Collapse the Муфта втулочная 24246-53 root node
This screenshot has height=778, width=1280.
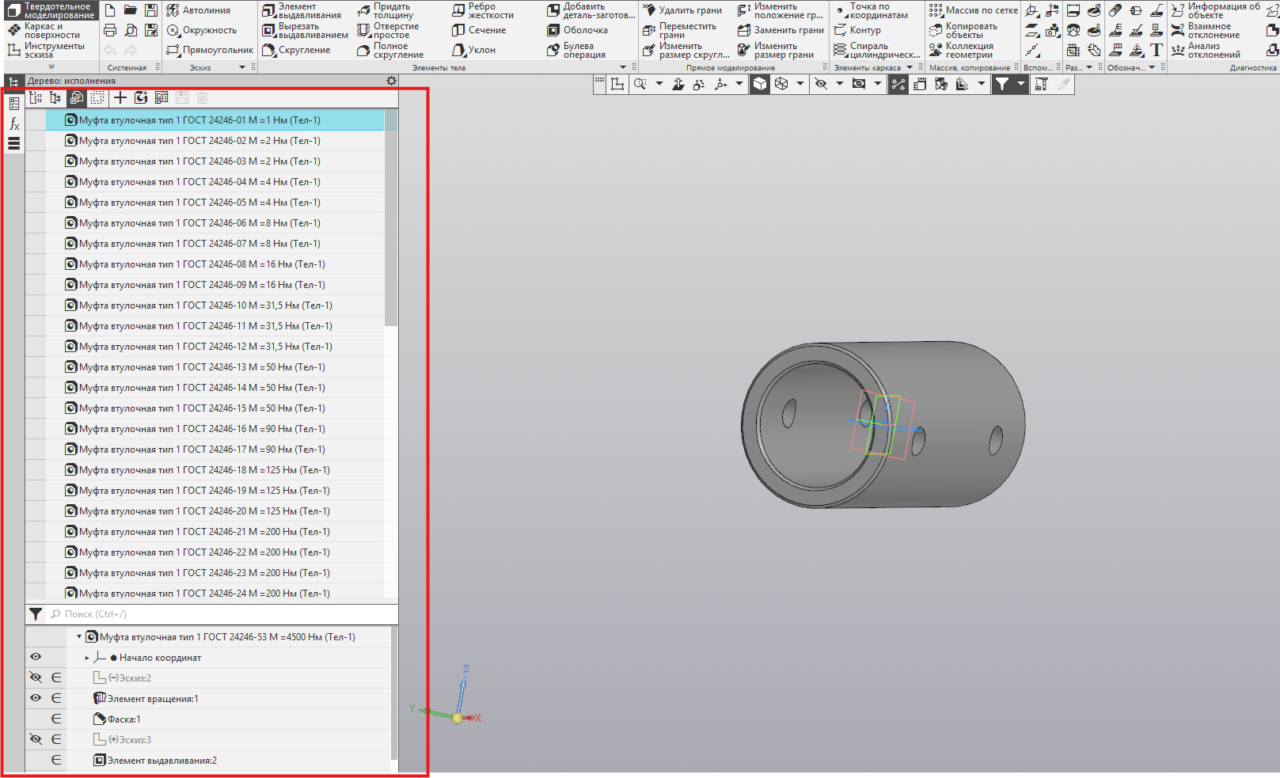pos(79,636)
